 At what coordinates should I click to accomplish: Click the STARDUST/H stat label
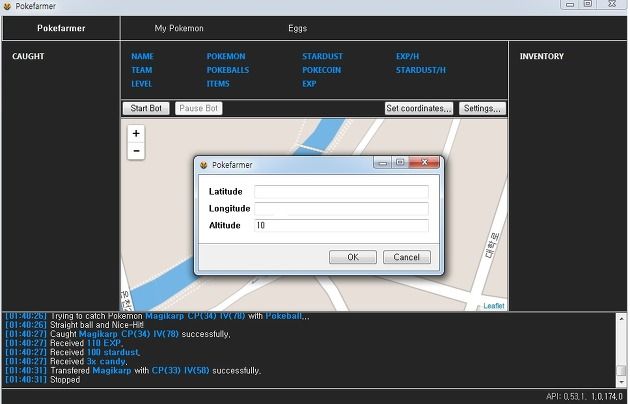pos(421,70)
